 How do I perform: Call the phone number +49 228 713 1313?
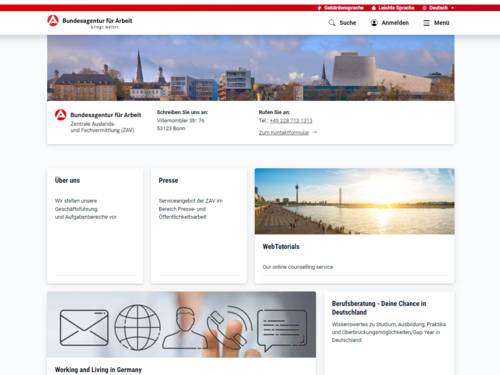click(x=291, y=121)
